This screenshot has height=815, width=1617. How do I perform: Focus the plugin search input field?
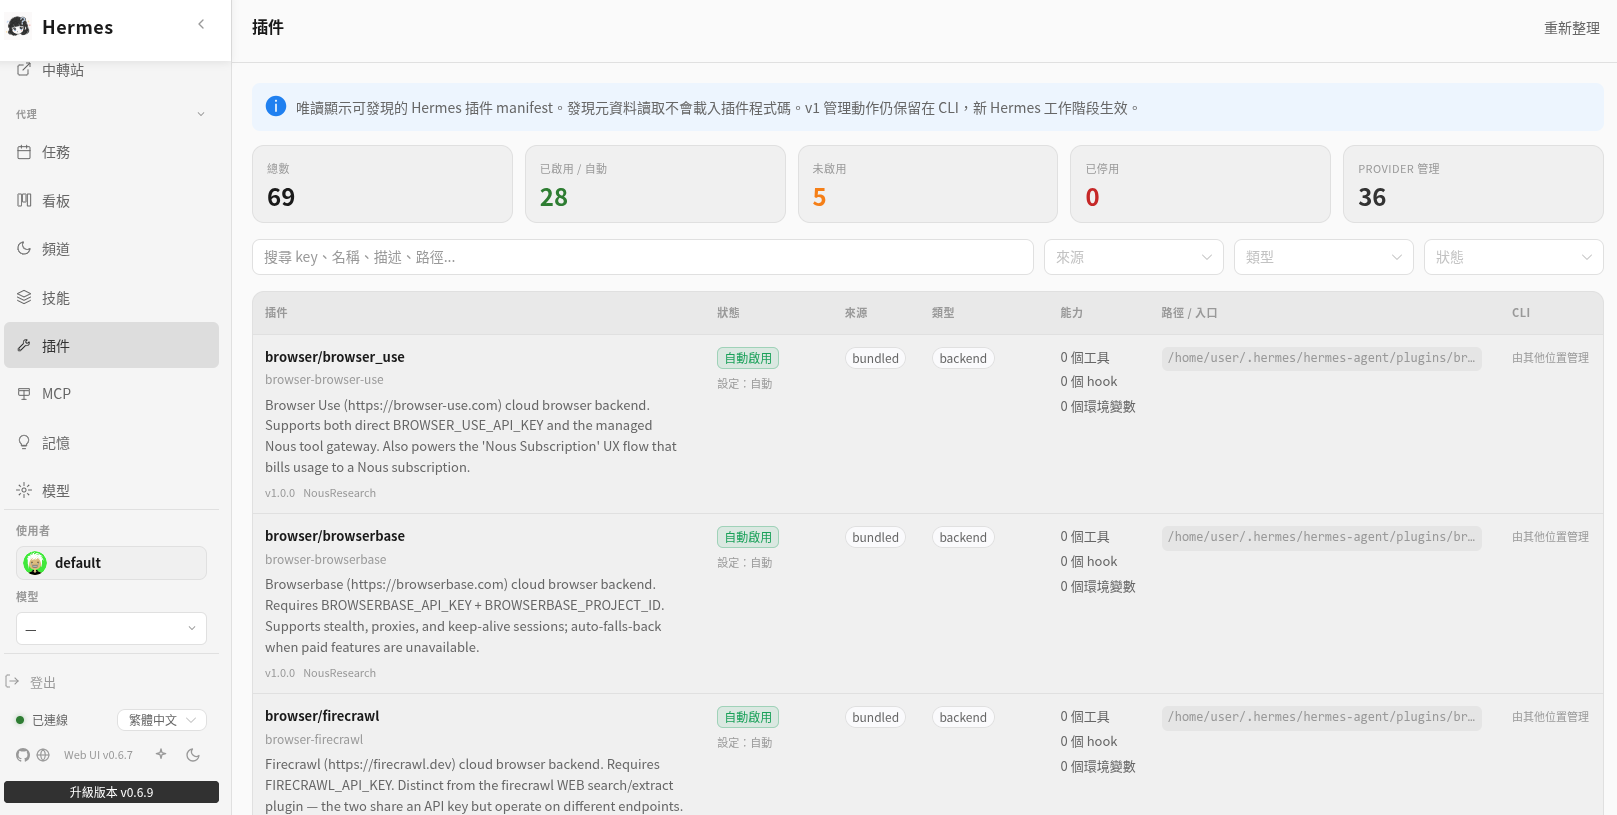click(643, 257)
